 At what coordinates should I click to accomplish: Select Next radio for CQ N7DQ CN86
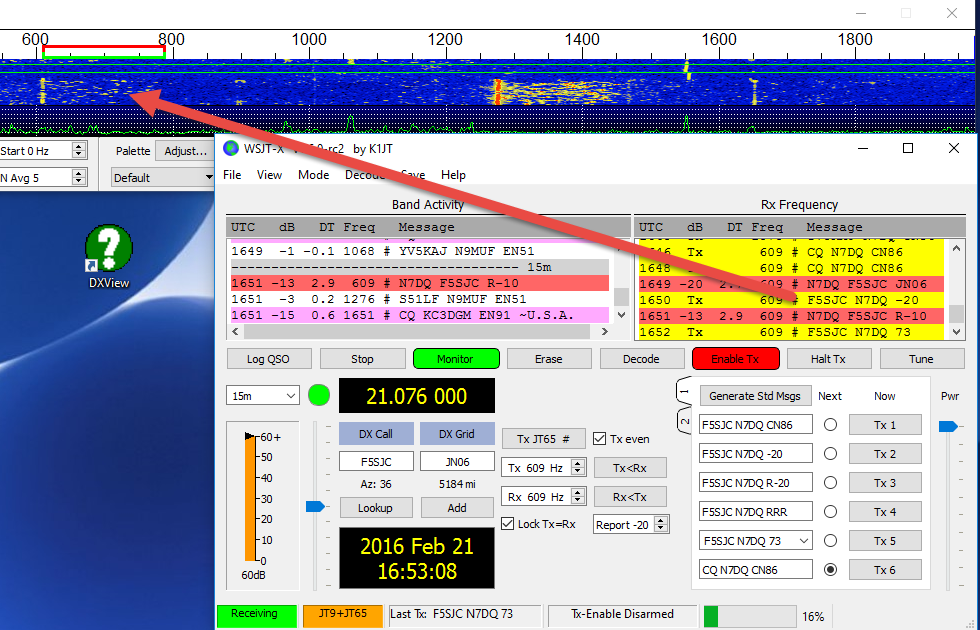tap(830, 569)
